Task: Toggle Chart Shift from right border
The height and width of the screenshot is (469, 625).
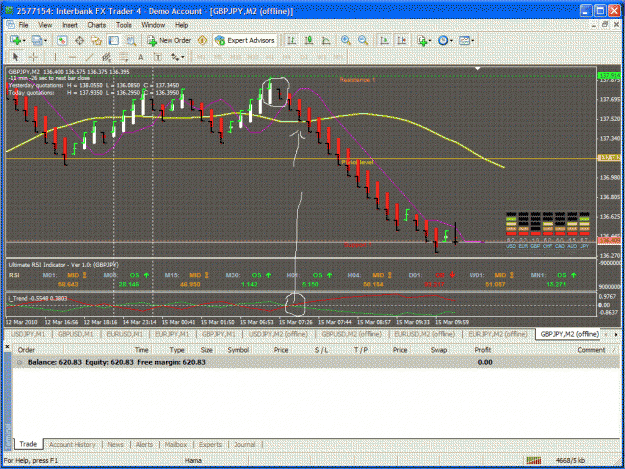Action: 402,40
